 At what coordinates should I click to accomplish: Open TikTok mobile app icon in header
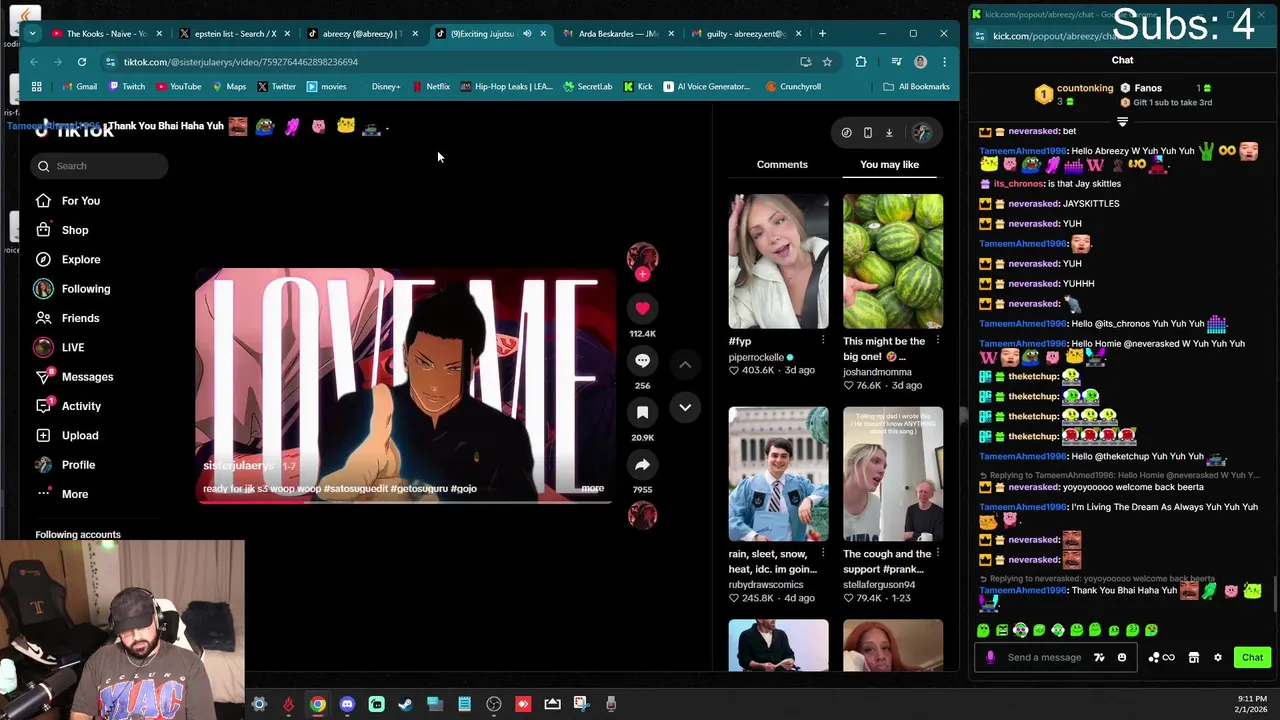(867, 132)
